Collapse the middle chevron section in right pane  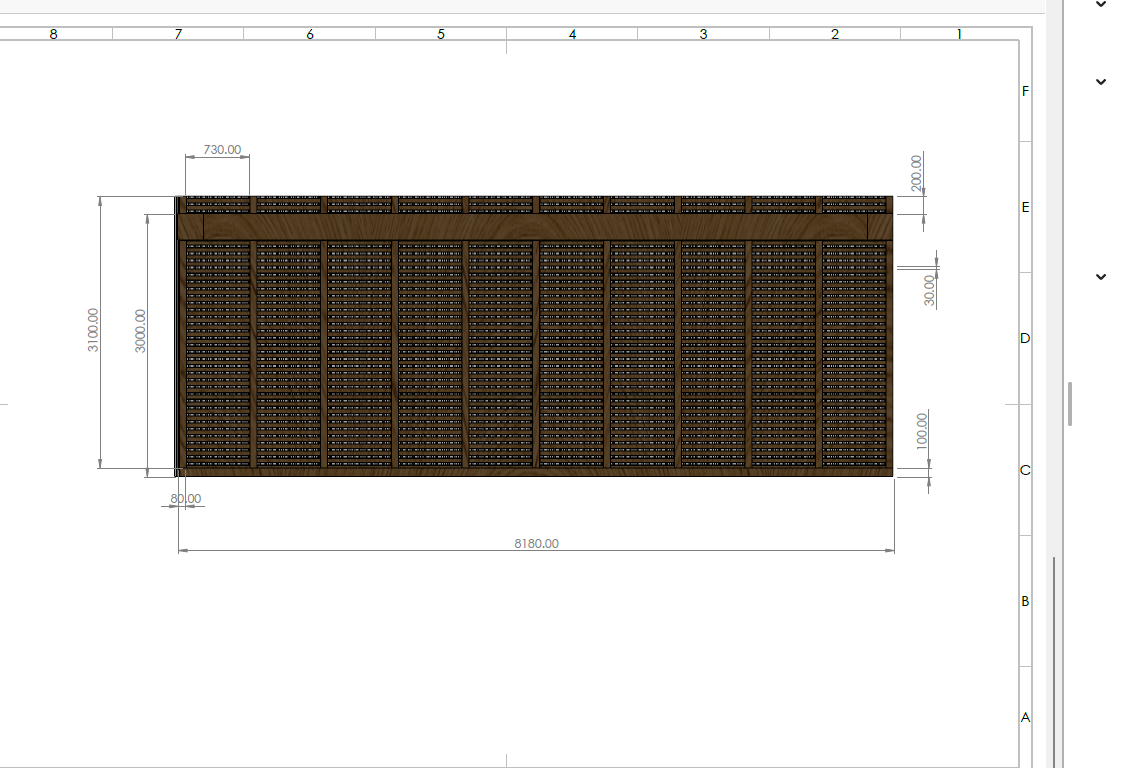[x=1101, y=82]
